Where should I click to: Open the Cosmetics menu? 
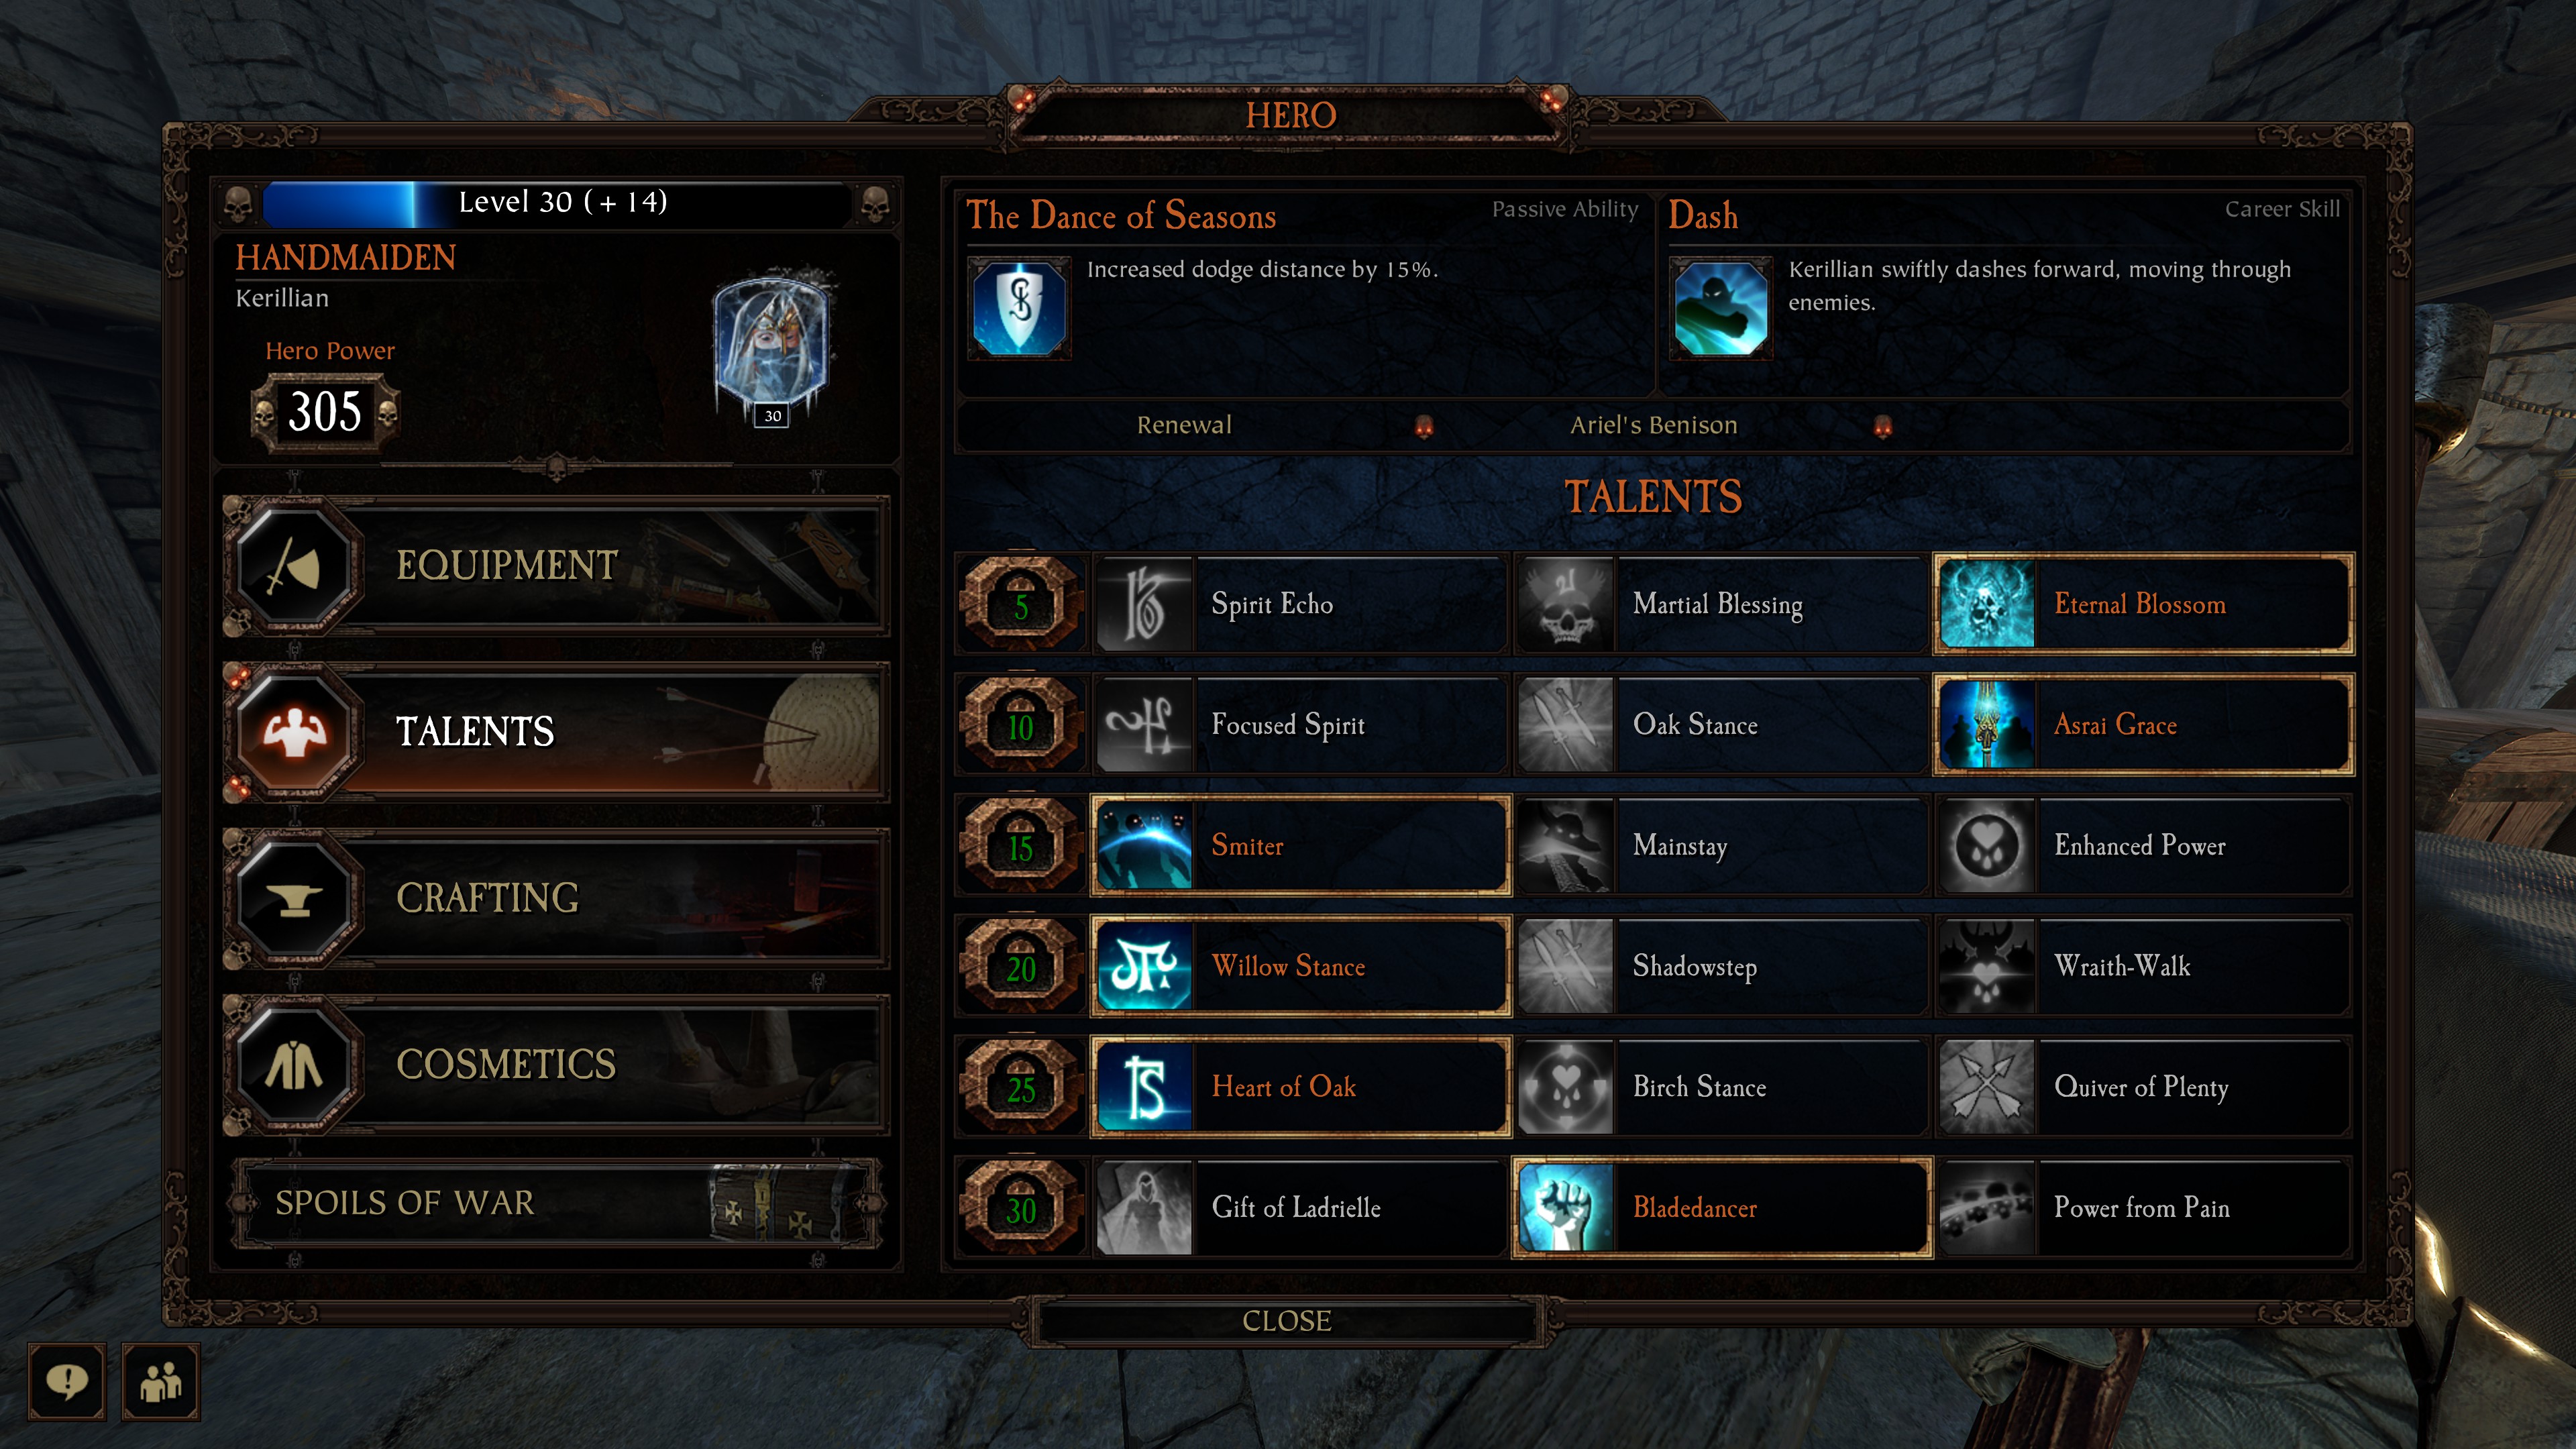tap(556, 1064)
